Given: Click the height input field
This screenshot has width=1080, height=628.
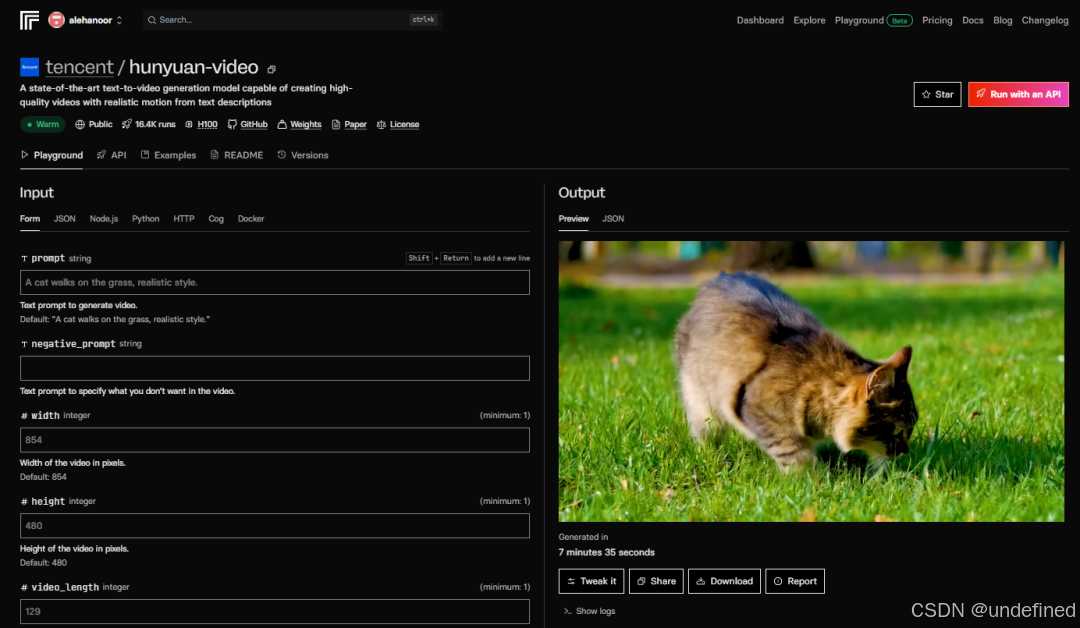Looking at the screenshot, I should click(275, 526).
